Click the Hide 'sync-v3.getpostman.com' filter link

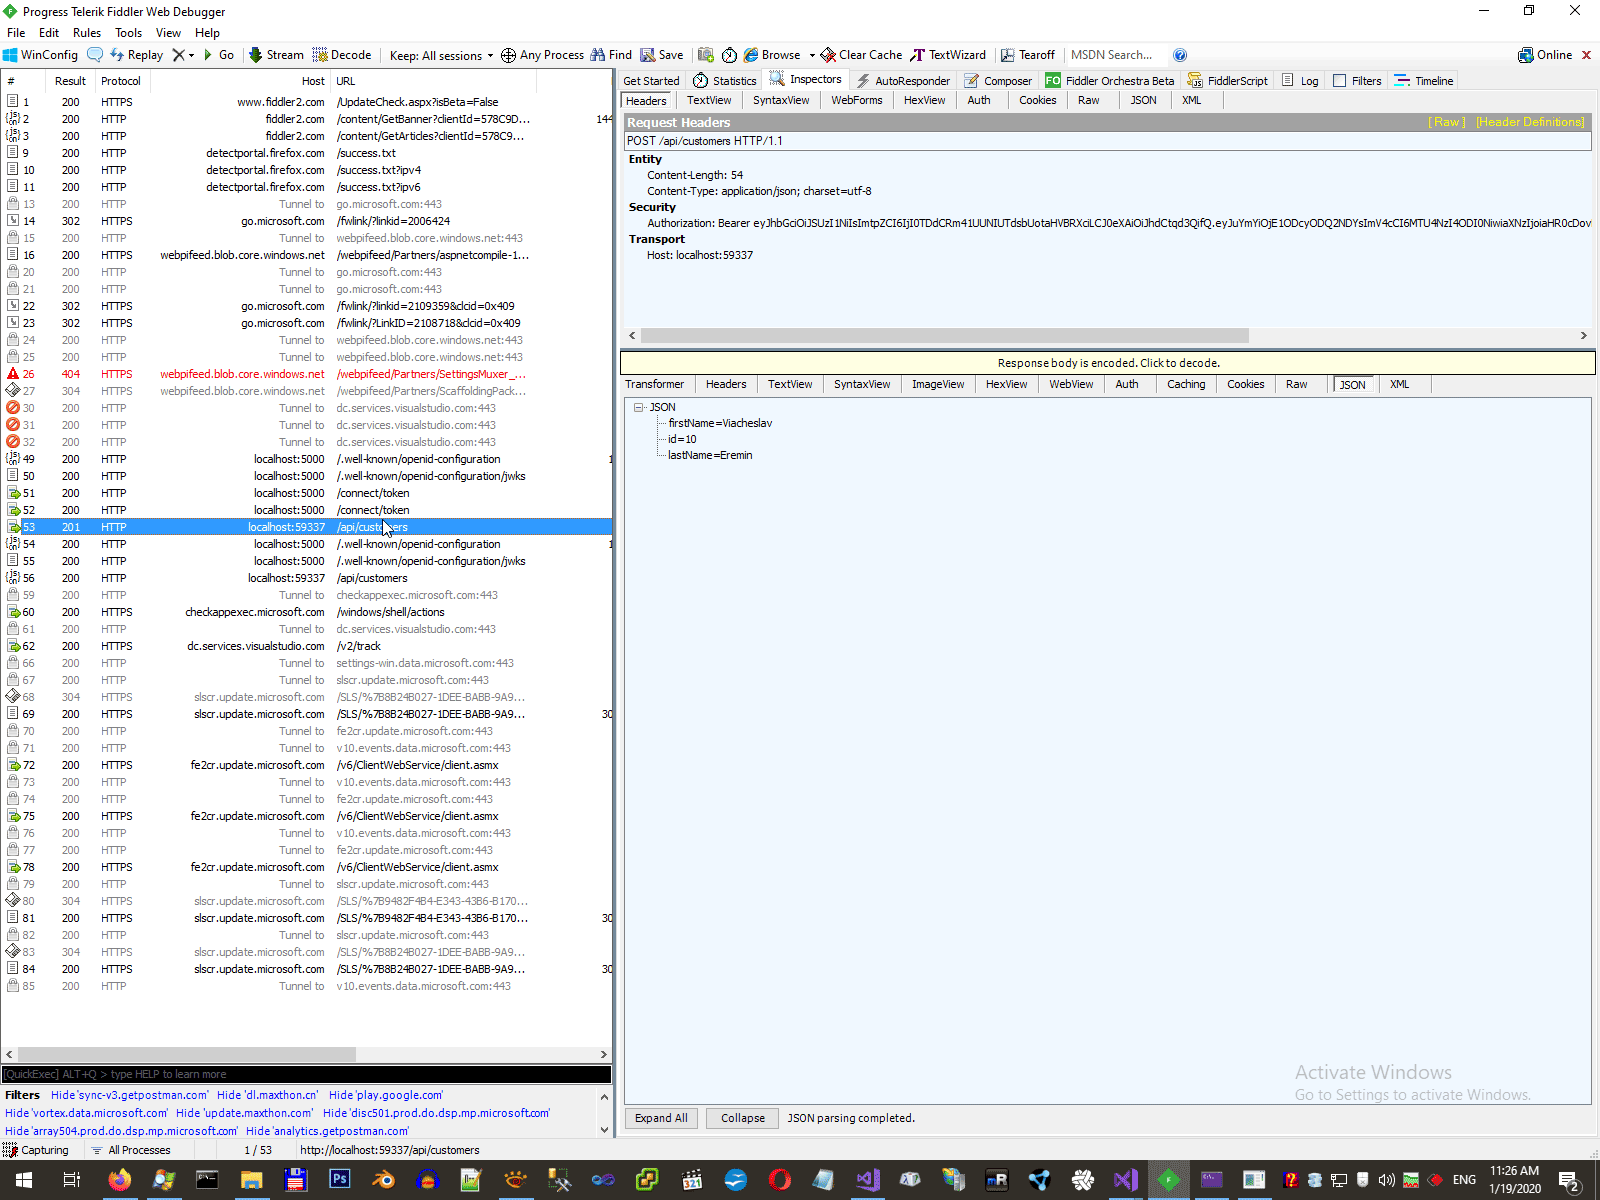click(130, 1095)
